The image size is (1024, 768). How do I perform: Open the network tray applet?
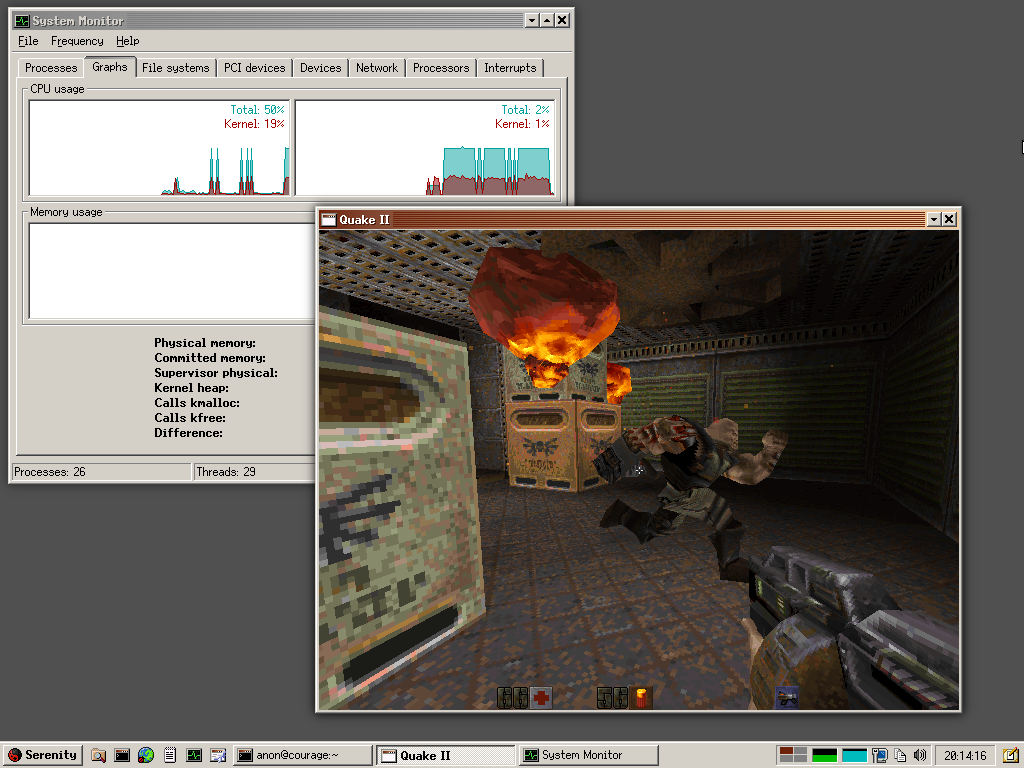[x=880, y=756]
